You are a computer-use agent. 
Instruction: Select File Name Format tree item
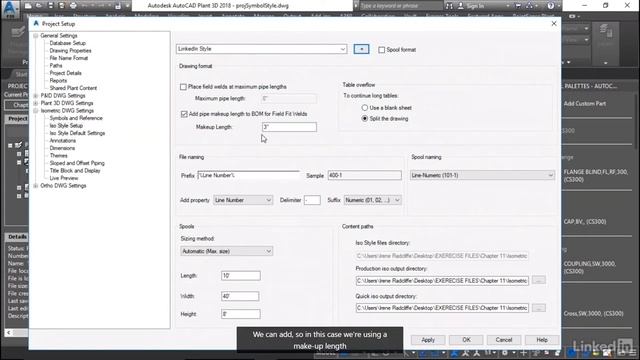click(69, 58)
